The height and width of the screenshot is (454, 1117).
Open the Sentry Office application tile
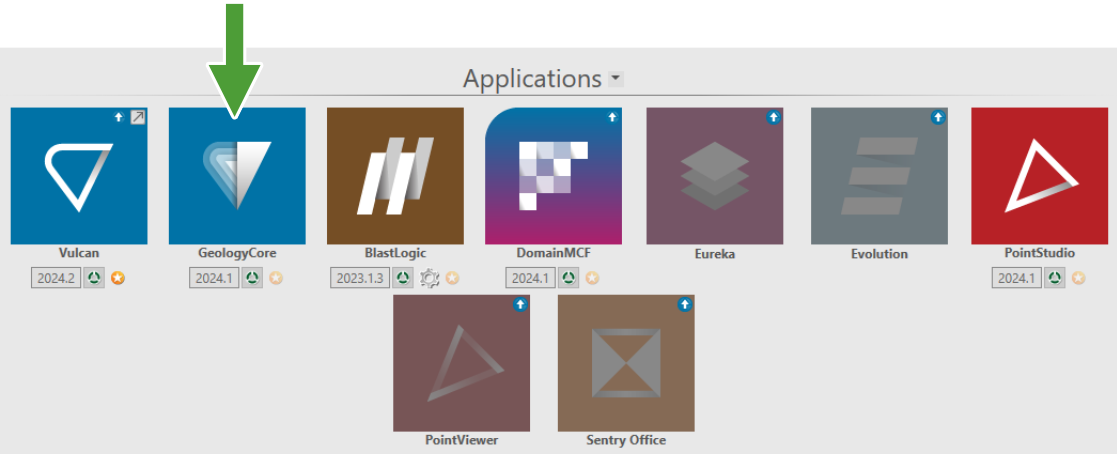(x=626, y=363)
